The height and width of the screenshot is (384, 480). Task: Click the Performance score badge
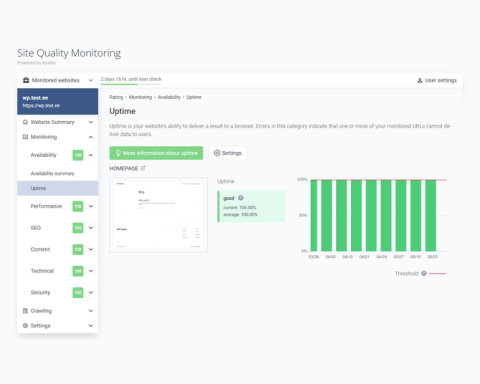78,206
